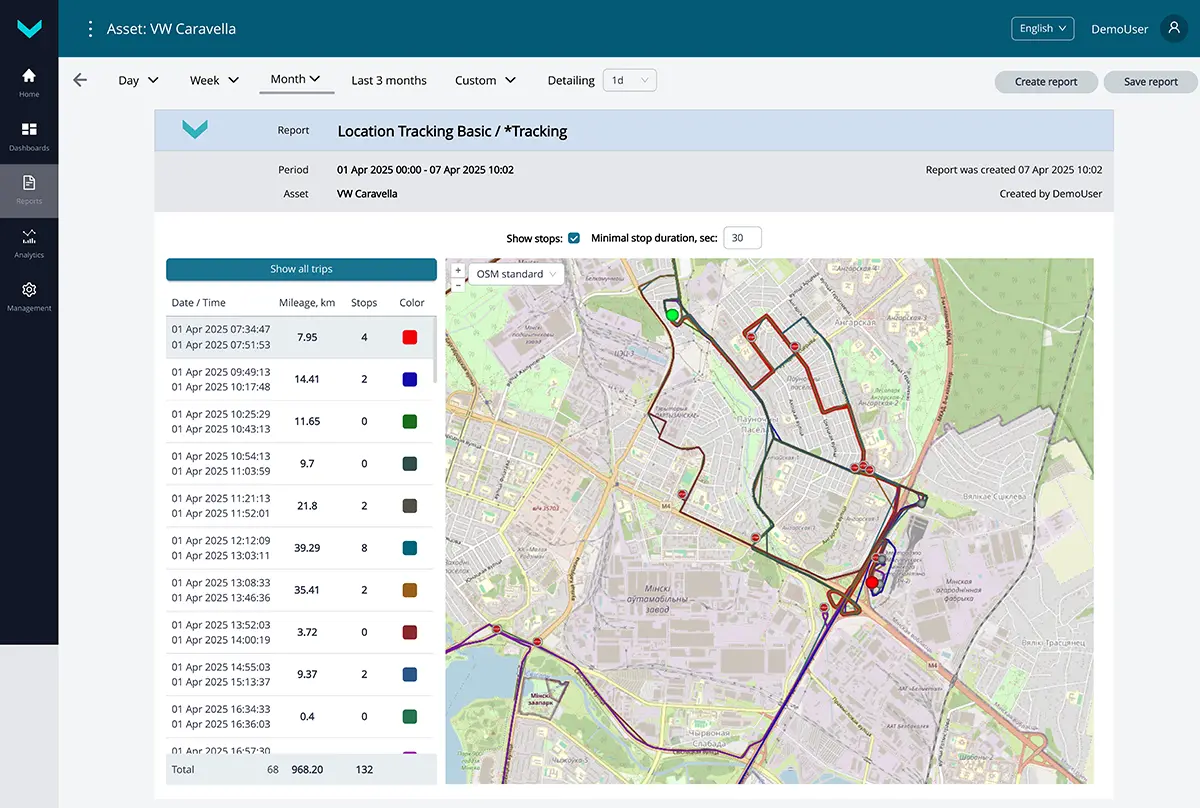Open the three-dot asset menu
The width and height of the screenshot is (1200, 808).
point(90,29)
